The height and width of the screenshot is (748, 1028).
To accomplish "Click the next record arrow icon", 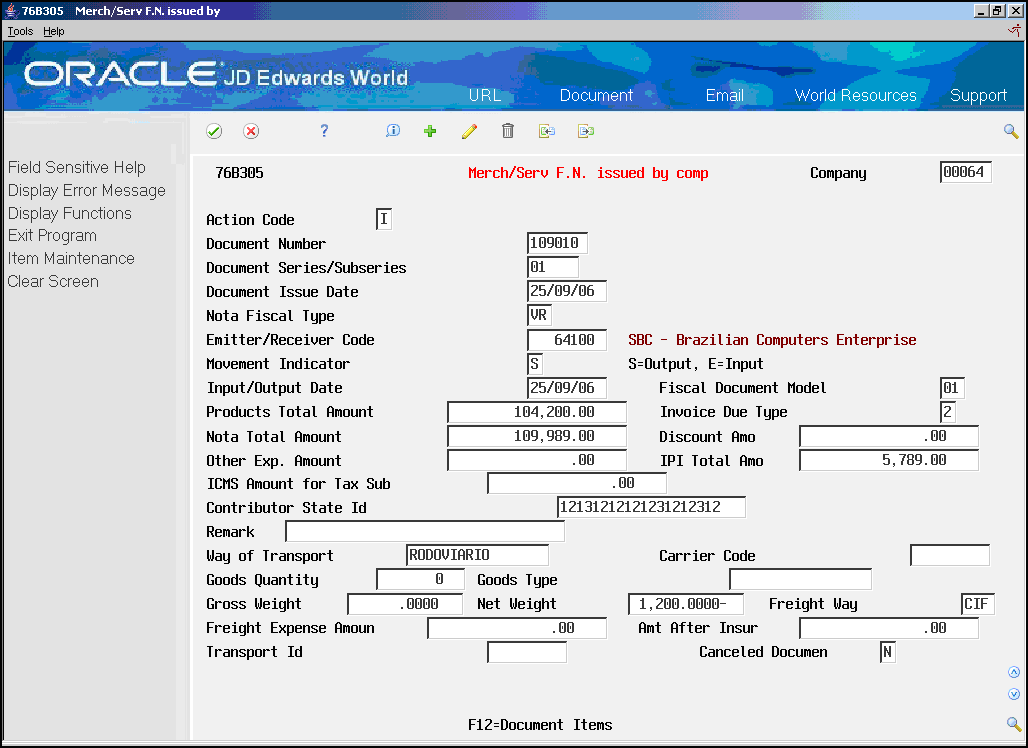I will pyautogui.click(x=586, y=131).
